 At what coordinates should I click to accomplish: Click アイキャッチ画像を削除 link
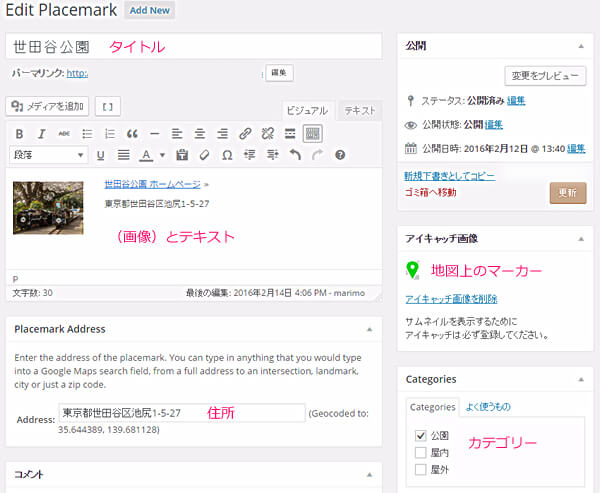451,299
